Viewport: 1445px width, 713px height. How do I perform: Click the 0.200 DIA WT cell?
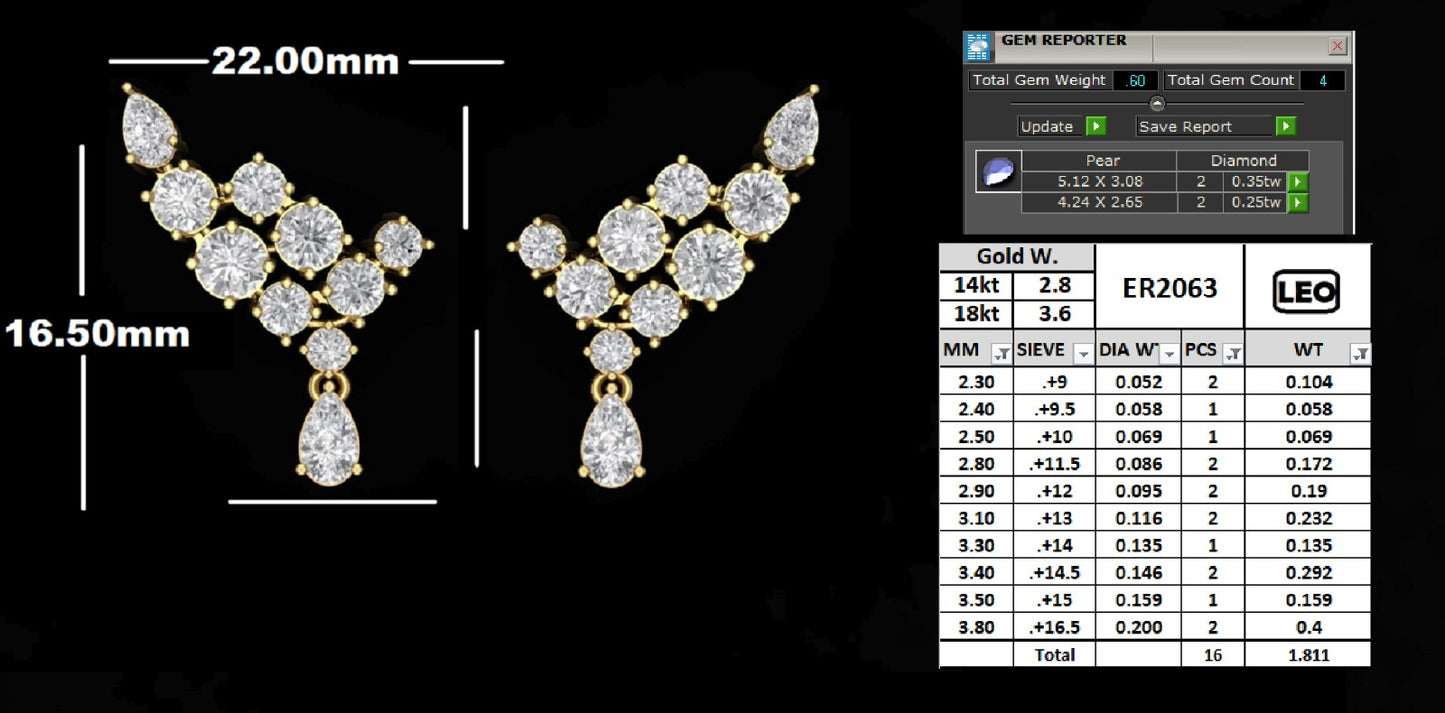coord(1139,627)
